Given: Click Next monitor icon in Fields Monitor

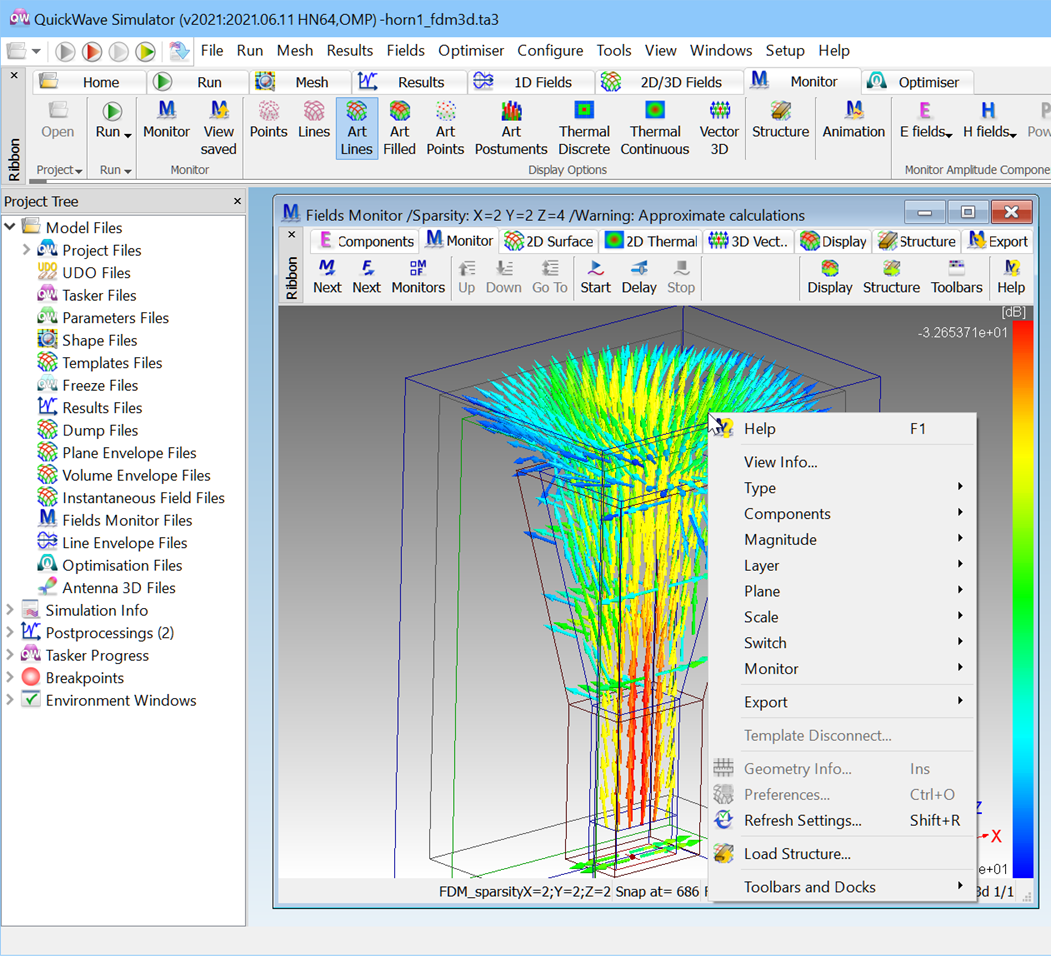Looking at the screenshot, I should 327,277.
